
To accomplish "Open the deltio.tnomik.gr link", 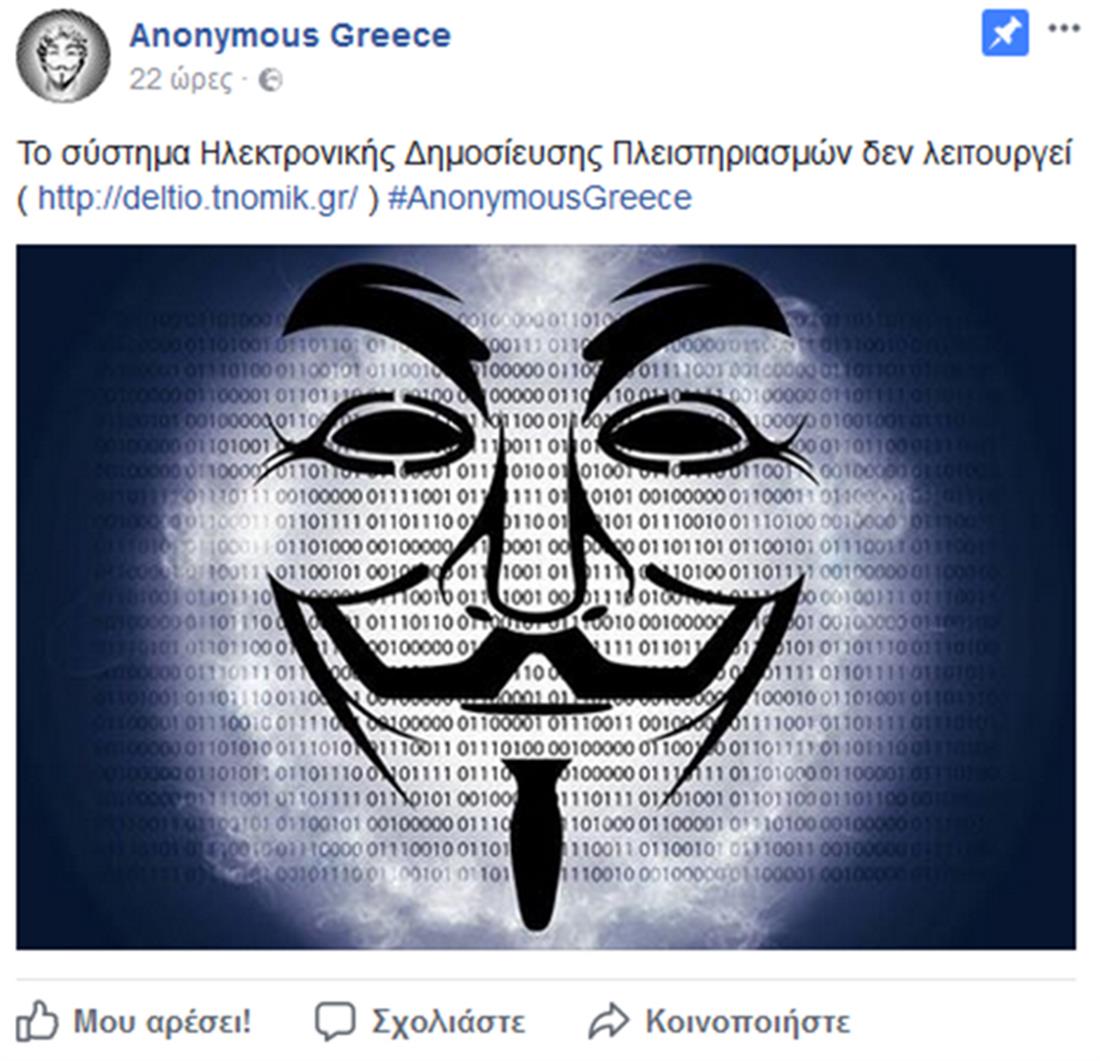I will click(x=198, y=197).
